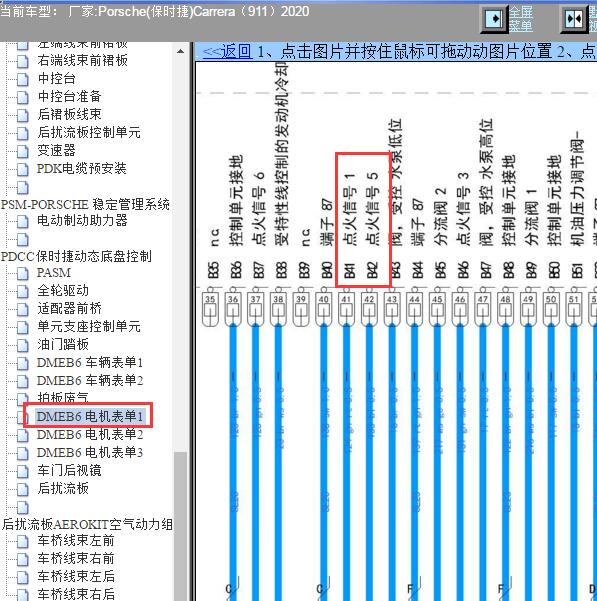Click page icon beside PASM
597x601 pixels.
pyautogui.click(x=23, y=273)
